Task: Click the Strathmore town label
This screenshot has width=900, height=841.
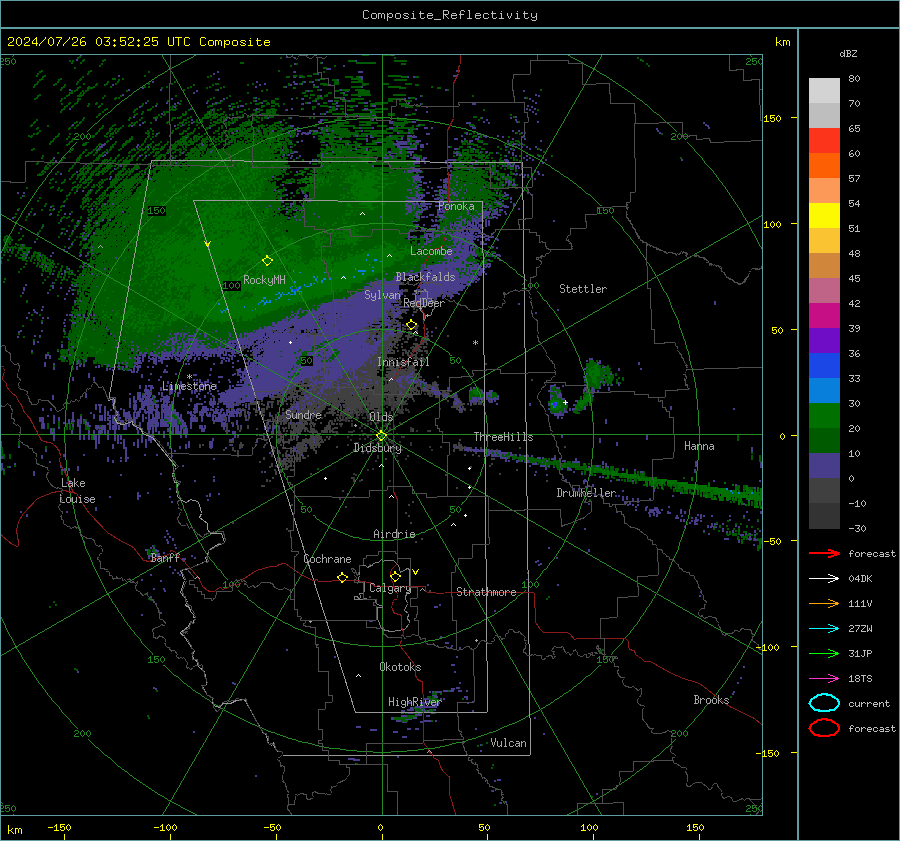Action: pyautogui.click(x=486, y=592)
